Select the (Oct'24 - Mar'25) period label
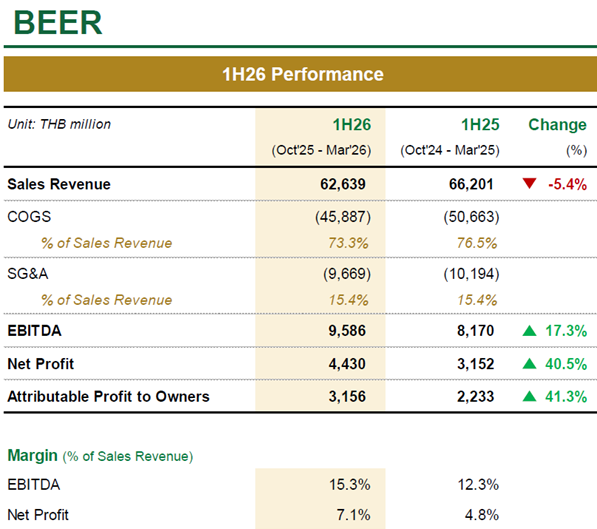This screenshot has width=597, height=529. (450, 150)
